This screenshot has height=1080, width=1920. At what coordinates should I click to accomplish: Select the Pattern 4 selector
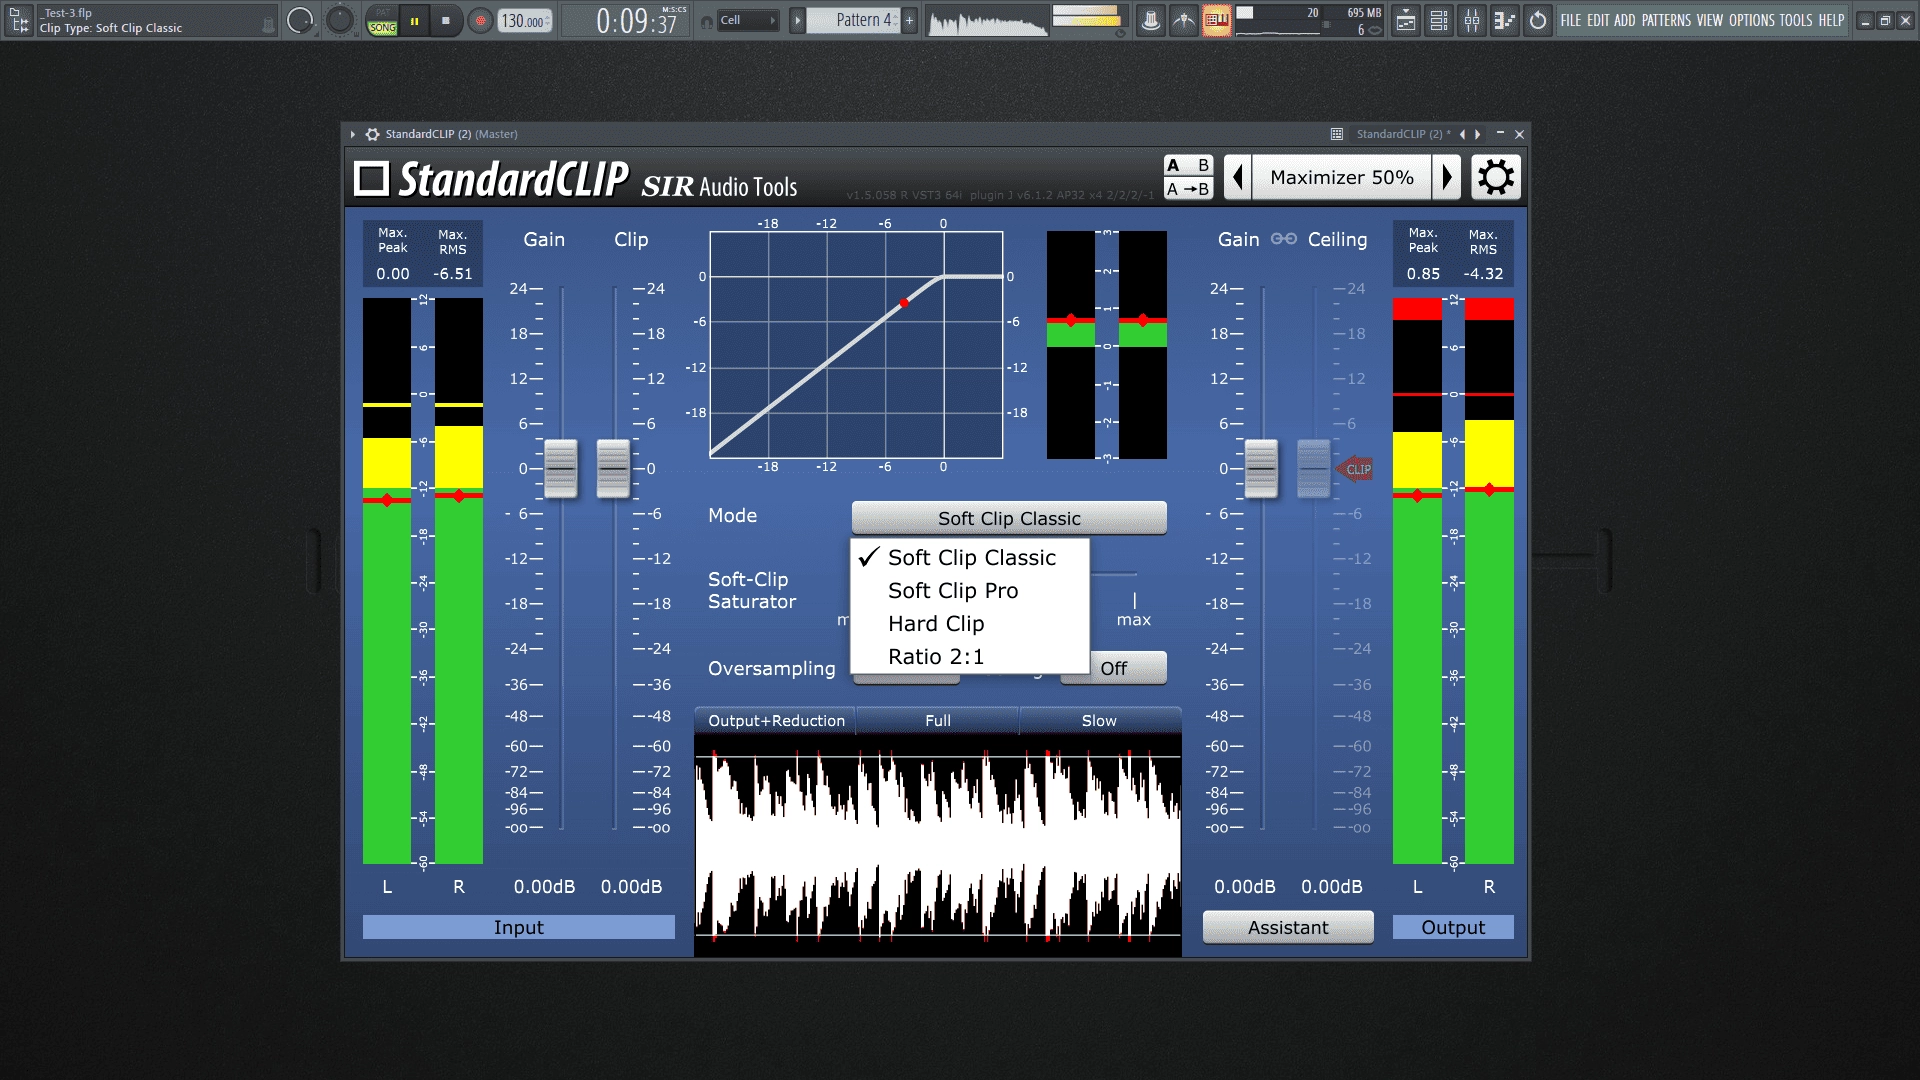point(853,20)
